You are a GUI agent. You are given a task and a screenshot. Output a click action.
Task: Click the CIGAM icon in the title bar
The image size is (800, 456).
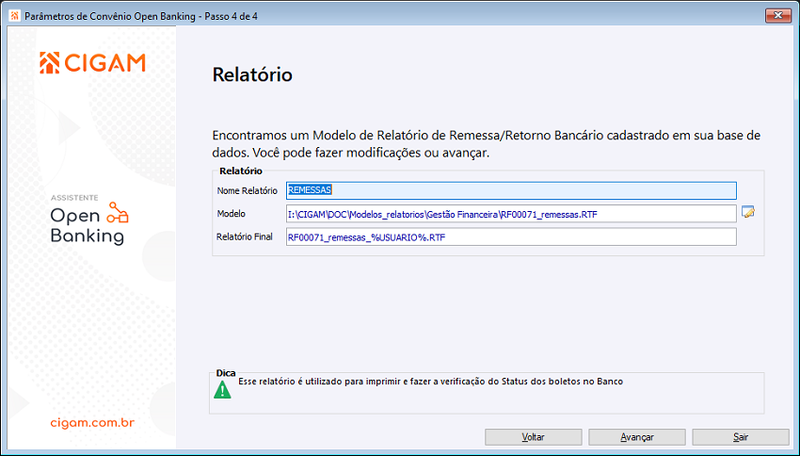15,16
